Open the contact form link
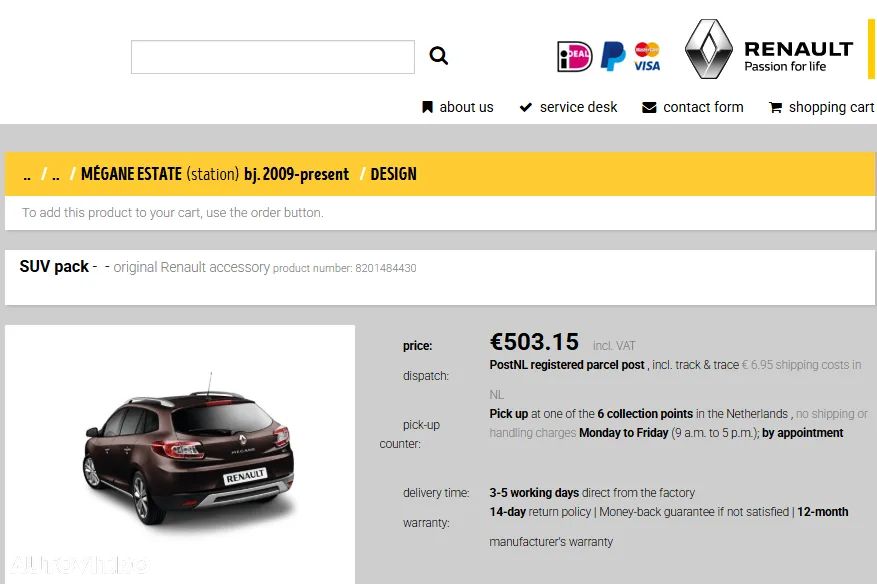 tap(703, 107)
